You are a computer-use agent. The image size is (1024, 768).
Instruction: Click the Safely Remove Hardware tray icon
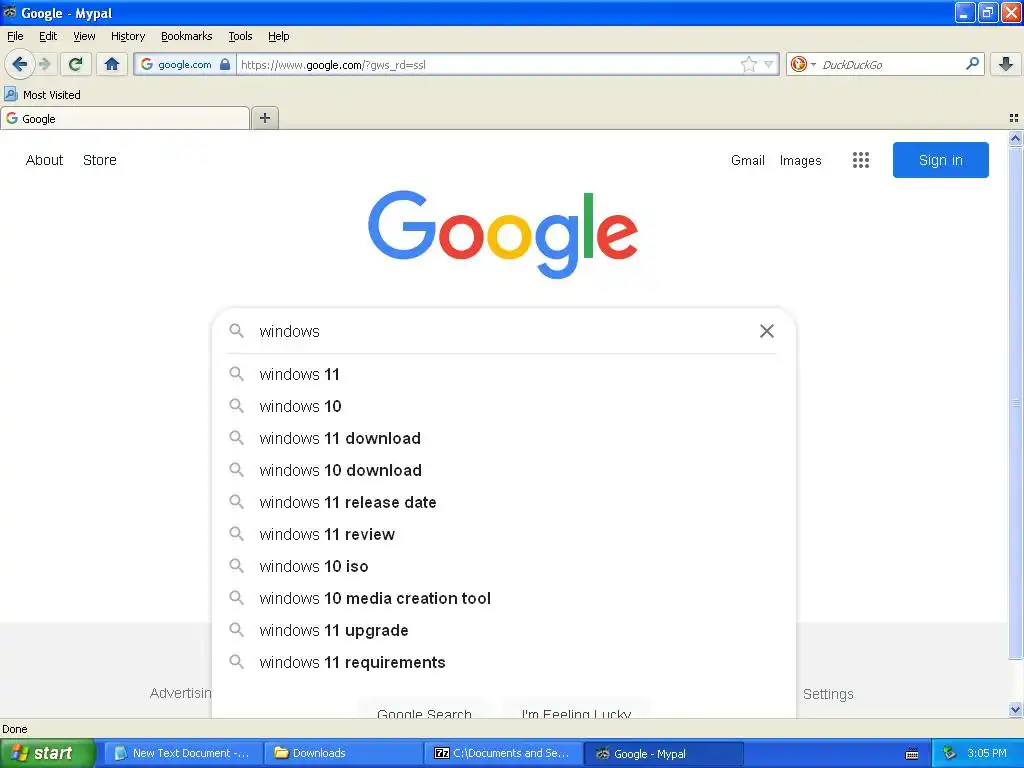pyautogui.click(x=949, y=753)
